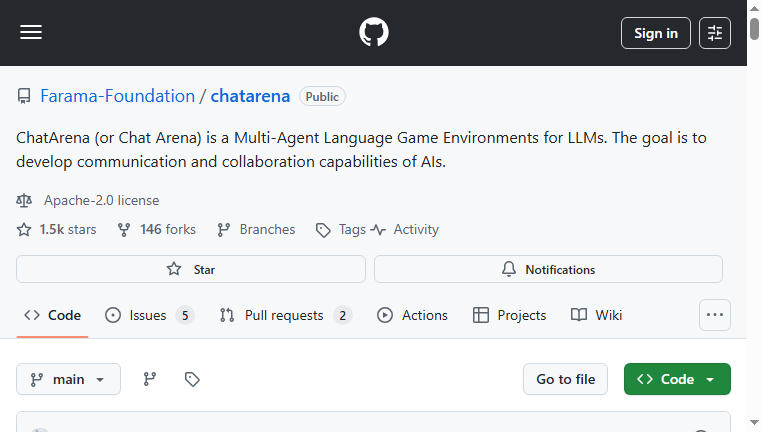Open the Branches link

267,229
